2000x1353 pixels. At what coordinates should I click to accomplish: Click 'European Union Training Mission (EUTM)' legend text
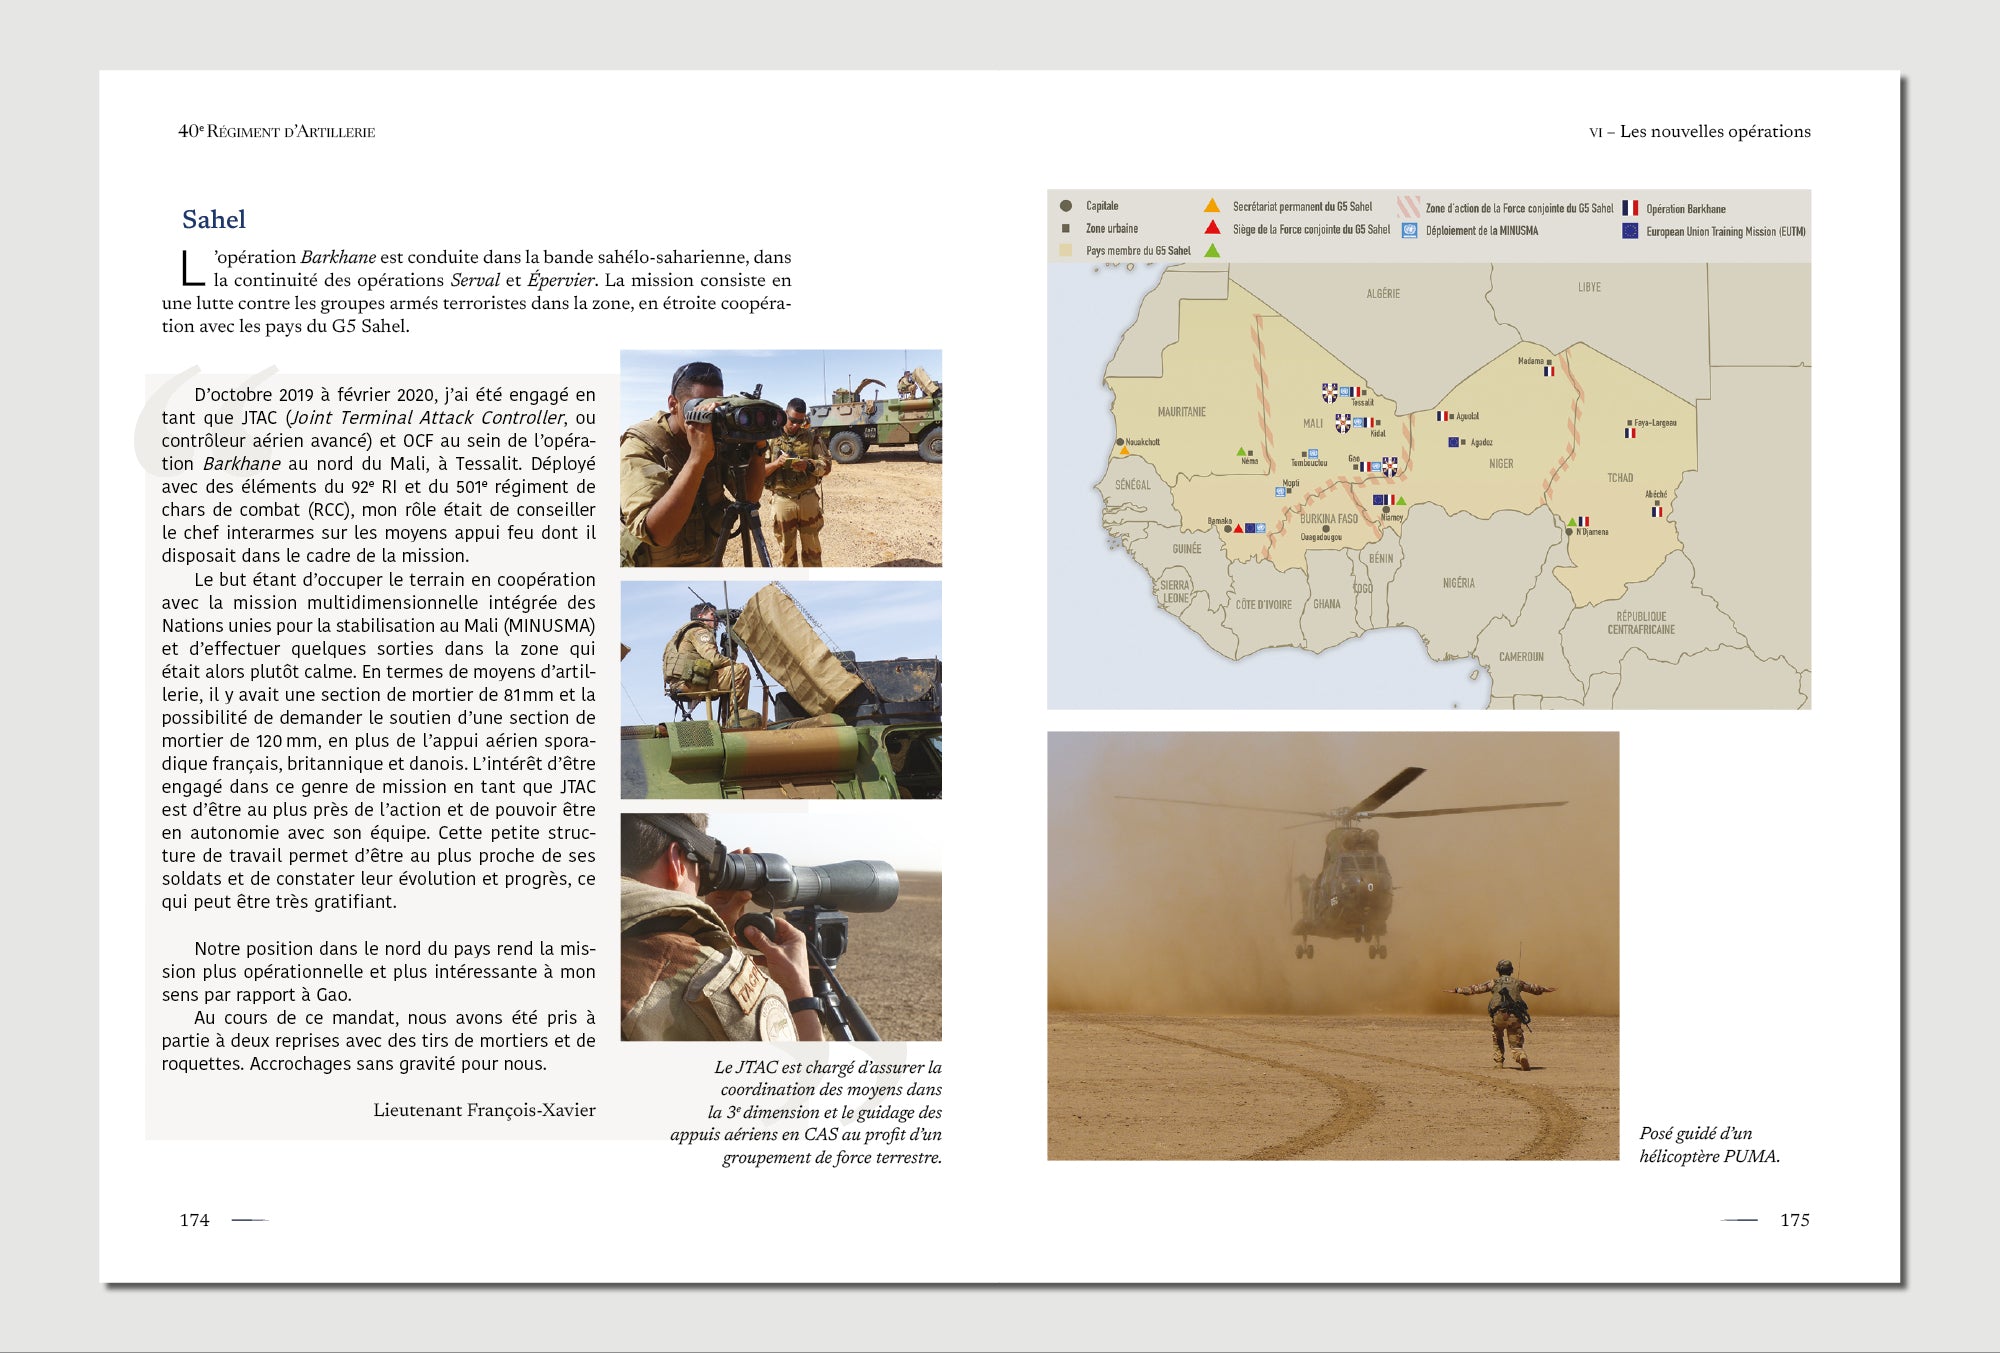(1726, 232)
